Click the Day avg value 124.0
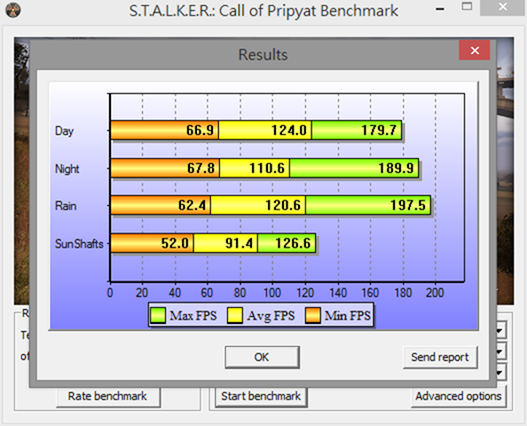The image size is (527, 426). click(x=289, y=130)
